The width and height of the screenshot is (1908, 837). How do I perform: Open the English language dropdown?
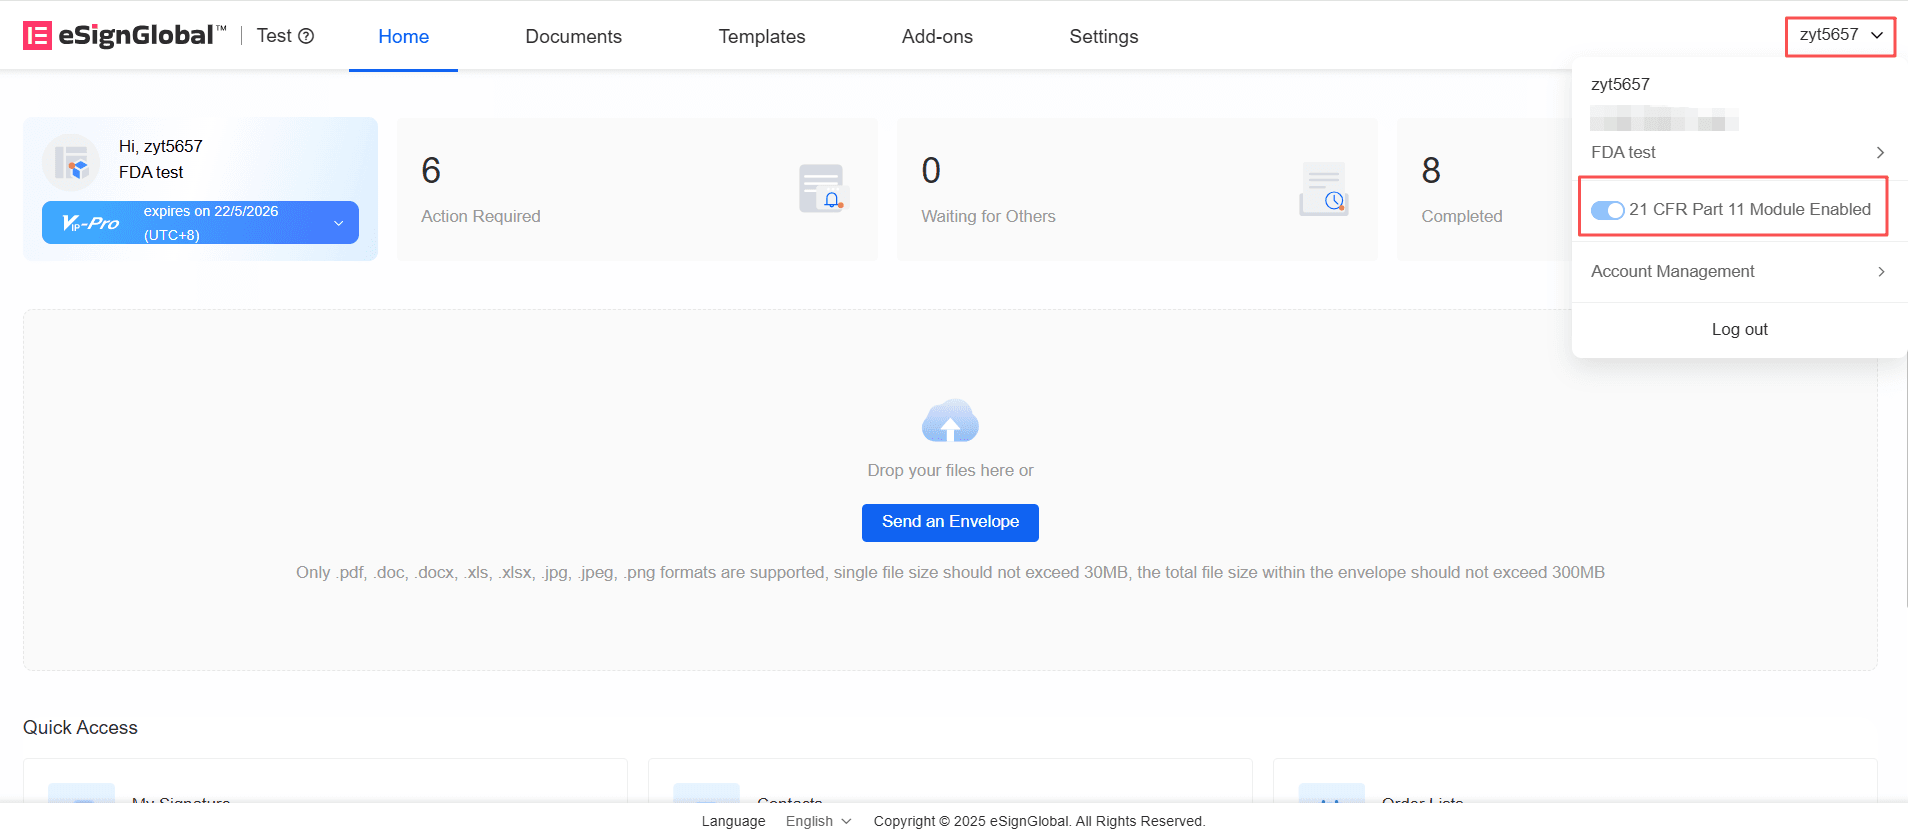(818, 821)
